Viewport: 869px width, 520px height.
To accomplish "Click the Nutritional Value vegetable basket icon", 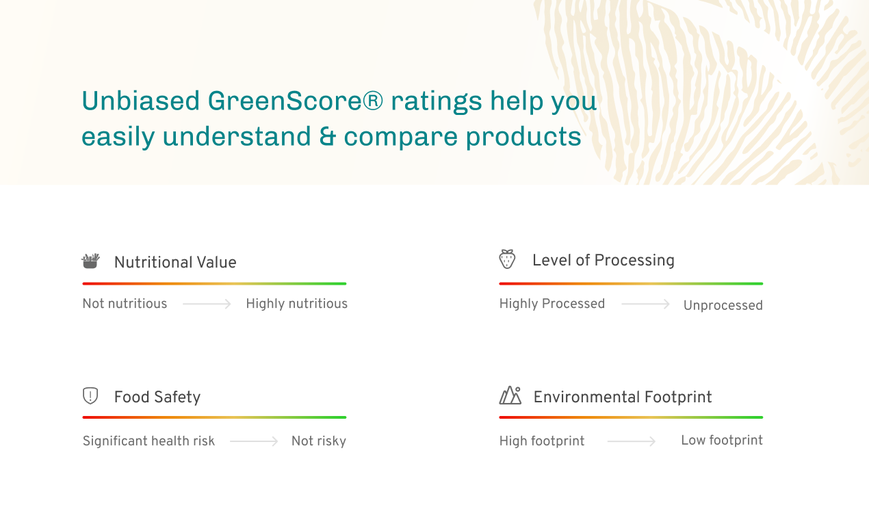I will coord(90,261).
